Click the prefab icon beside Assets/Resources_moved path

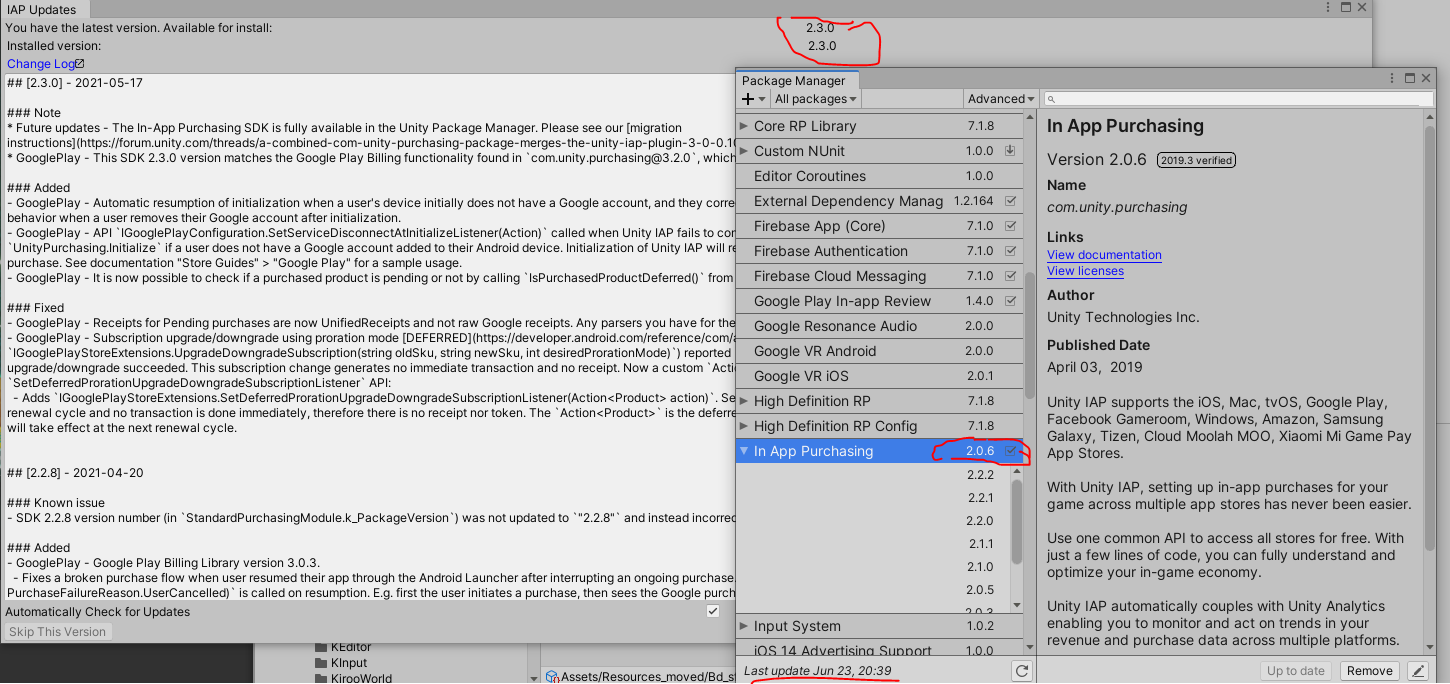coord(552,677)
